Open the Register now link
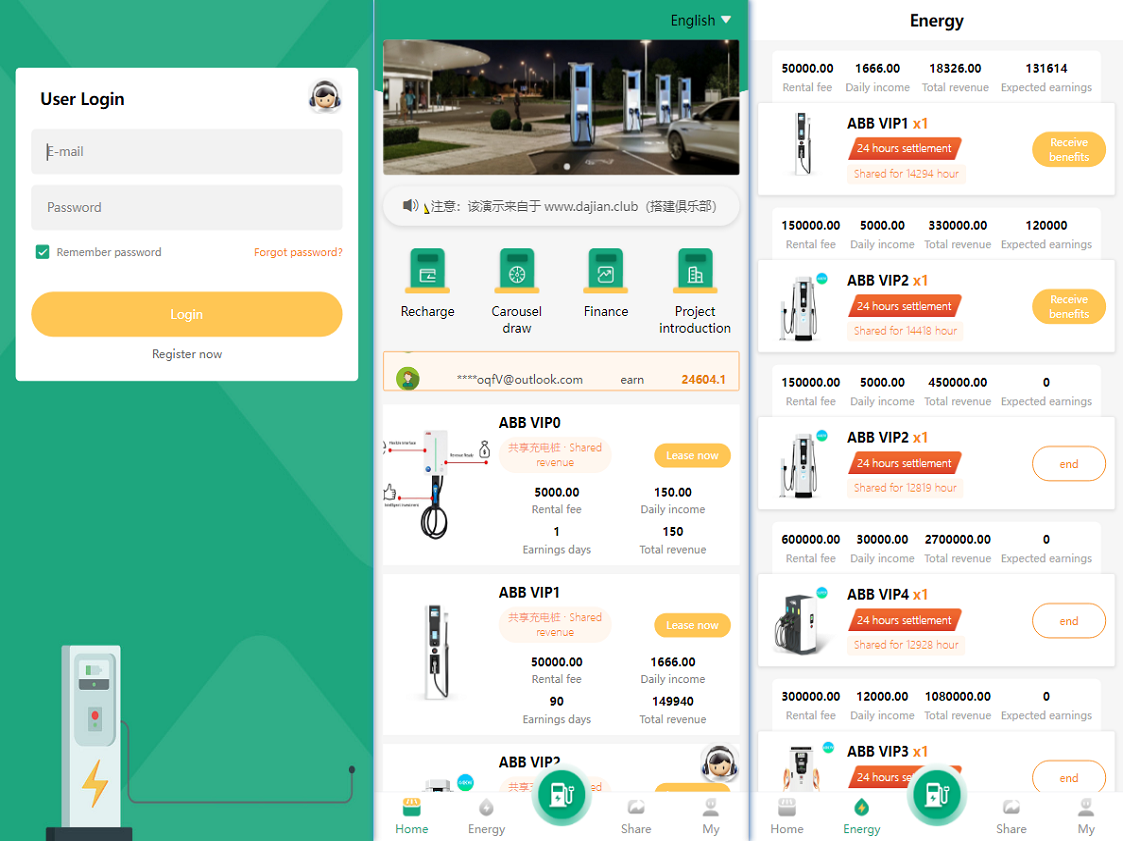The height and width of the screenshot is (841, 1123). tap(186, 354)
